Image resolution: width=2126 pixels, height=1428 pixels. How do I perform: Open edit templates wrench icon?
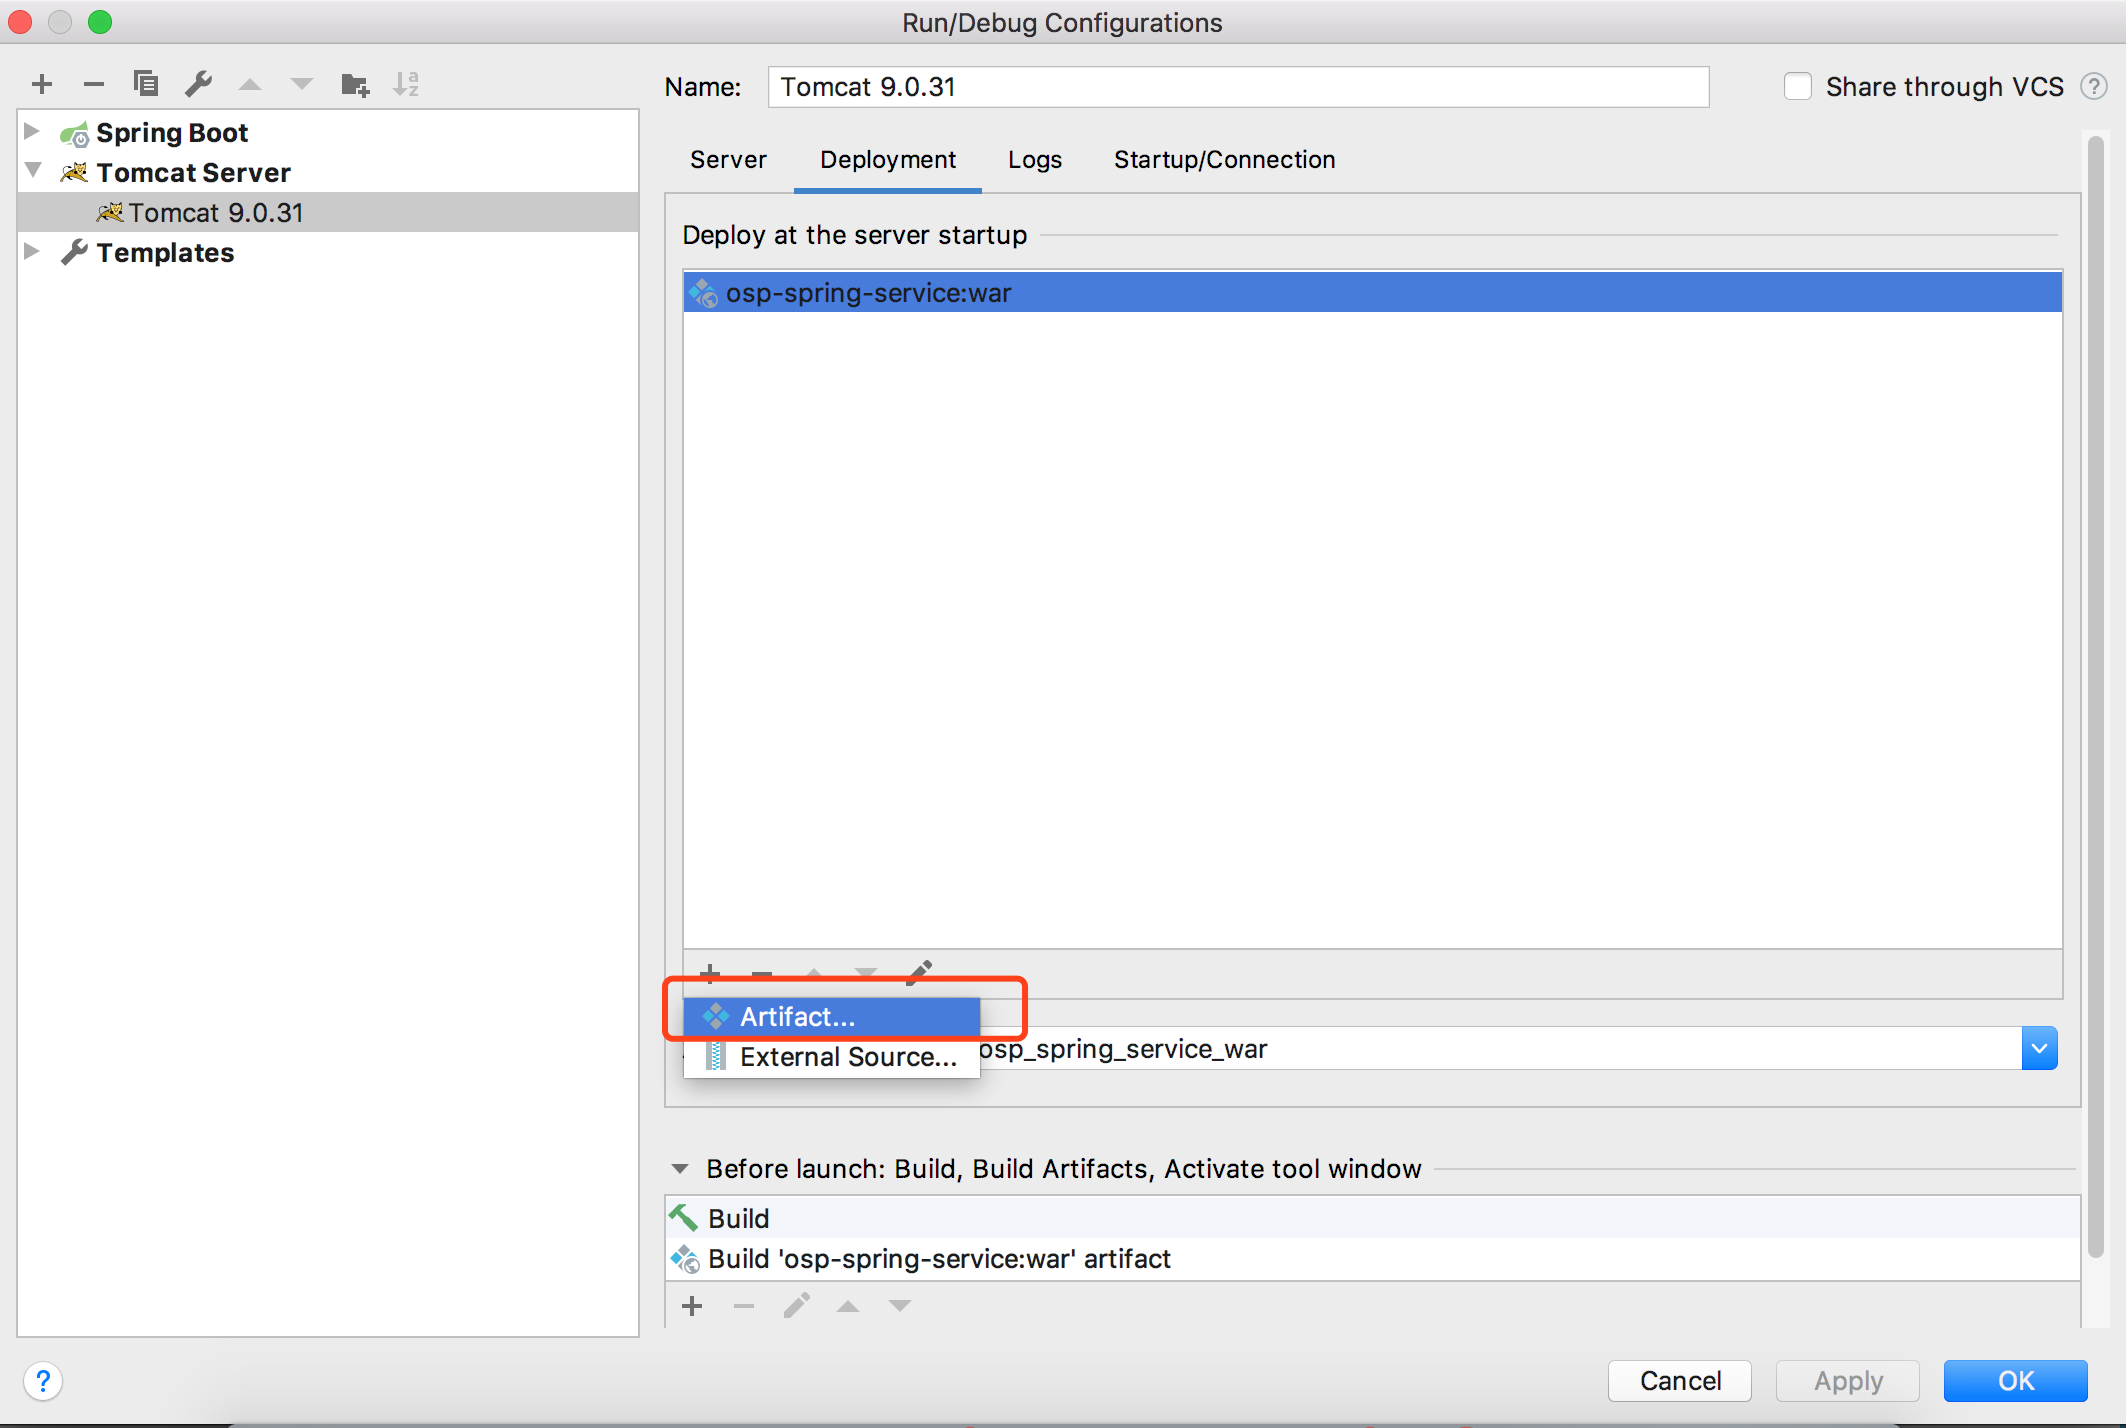tap(199, 84)
